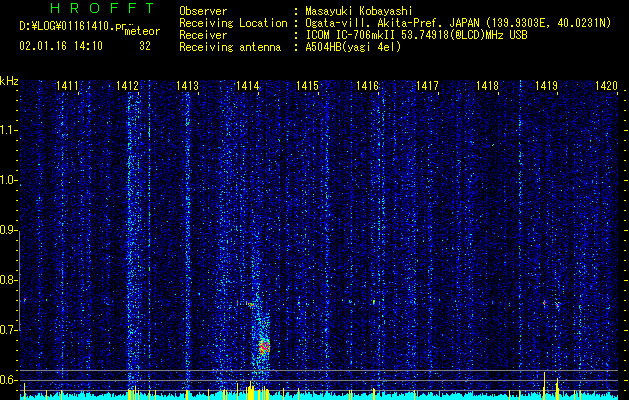Click the bright red meteor echo blob

pyautogui.click(x=264, y=346)
